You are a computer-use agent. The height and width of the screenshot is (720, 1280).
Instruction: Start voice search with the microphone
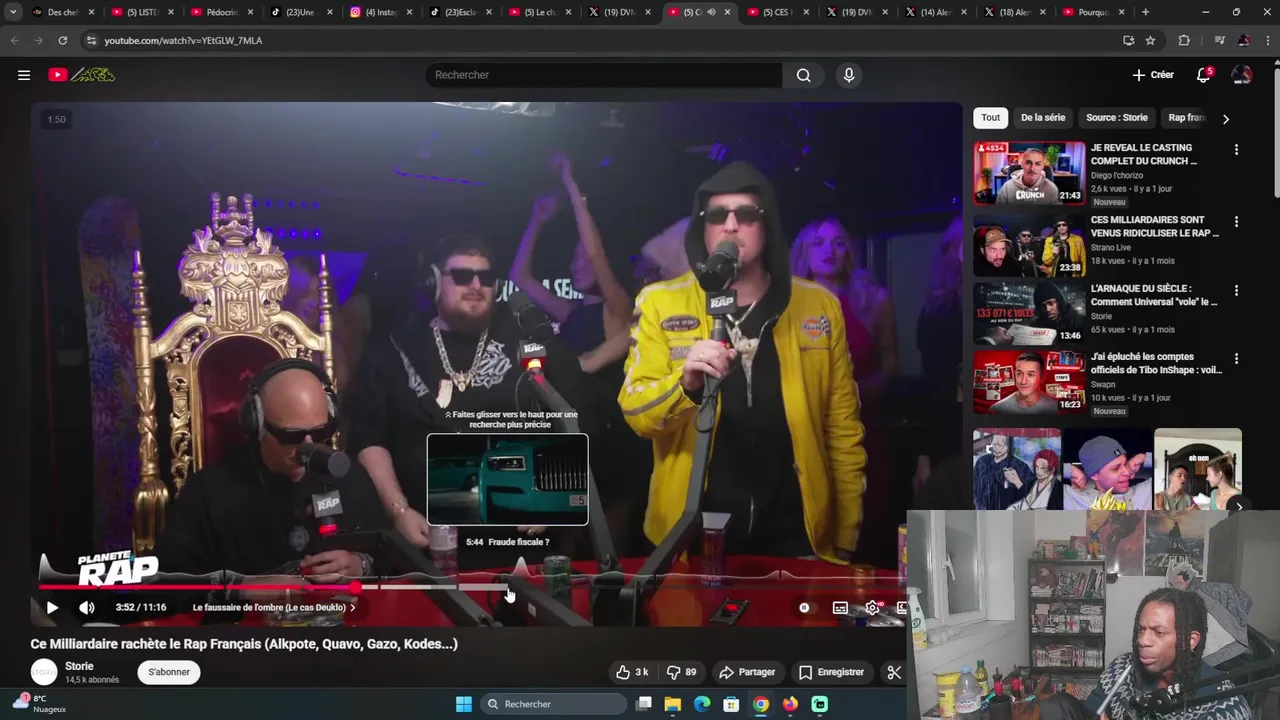pos(849,75)
